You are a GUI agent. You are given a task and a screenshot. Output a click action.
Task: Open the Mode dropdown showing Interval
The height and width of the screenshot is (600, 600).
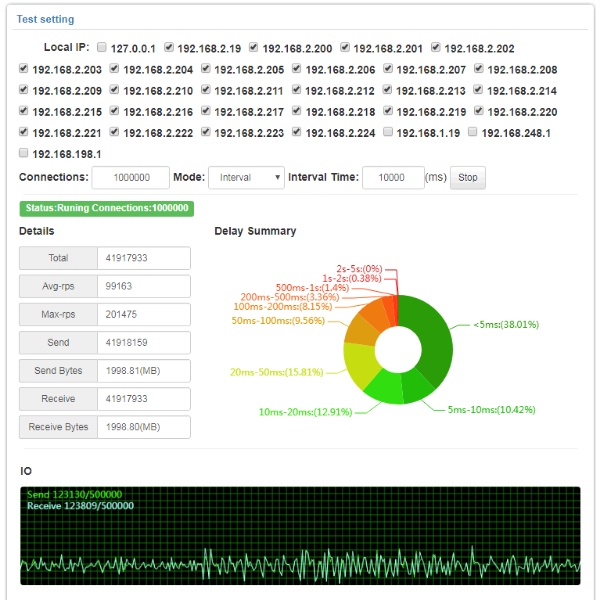[246, 178]
